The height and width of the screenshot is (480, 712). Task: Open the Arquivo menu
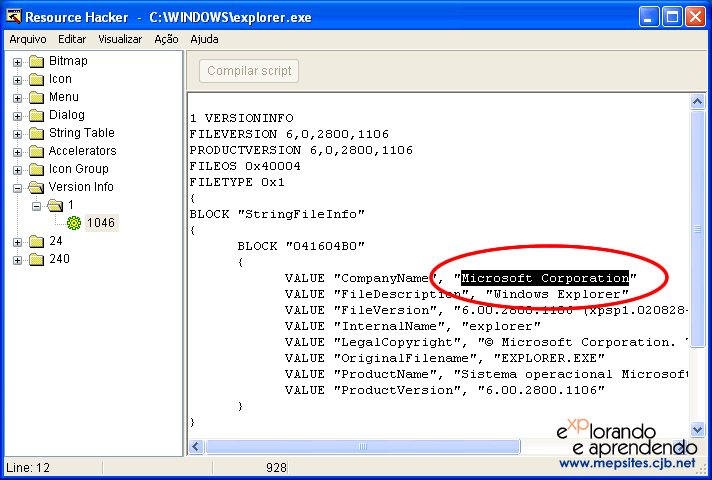[28, 39]
